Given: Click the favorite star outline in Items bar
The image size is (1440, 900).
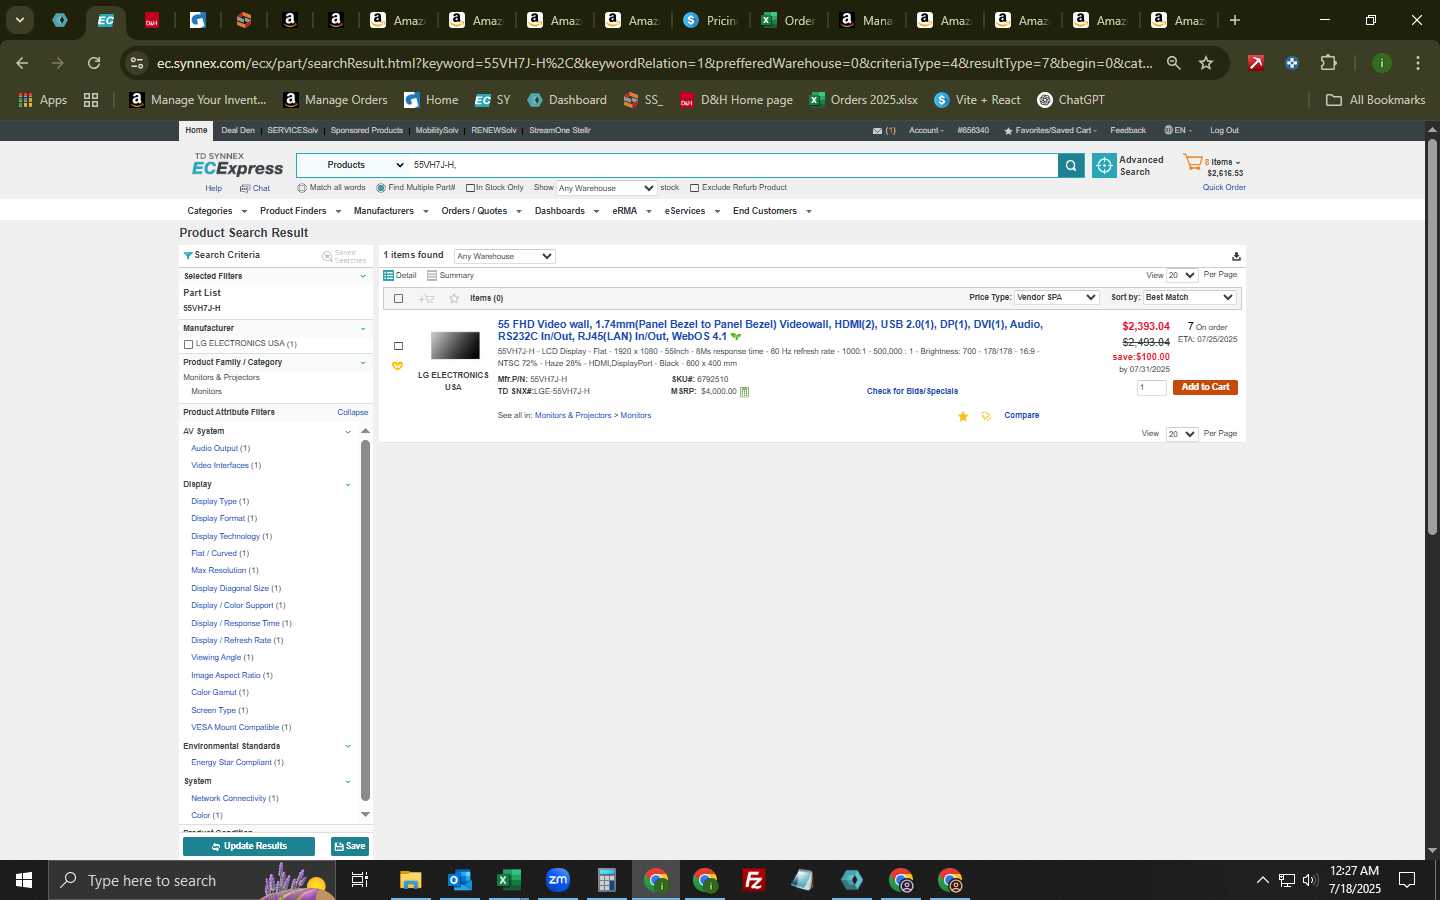Looking at the screenshot, I should point(454,299).
